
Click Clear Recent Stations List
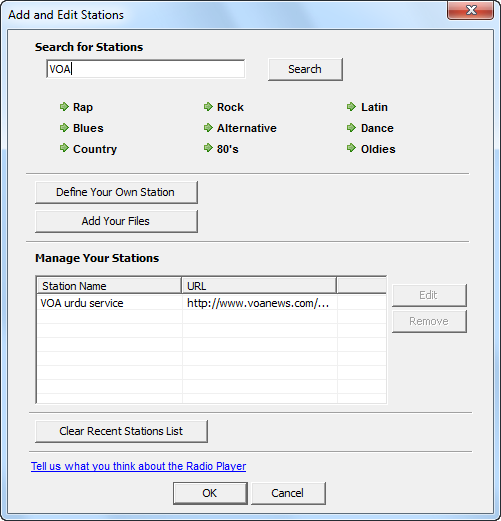121,431
